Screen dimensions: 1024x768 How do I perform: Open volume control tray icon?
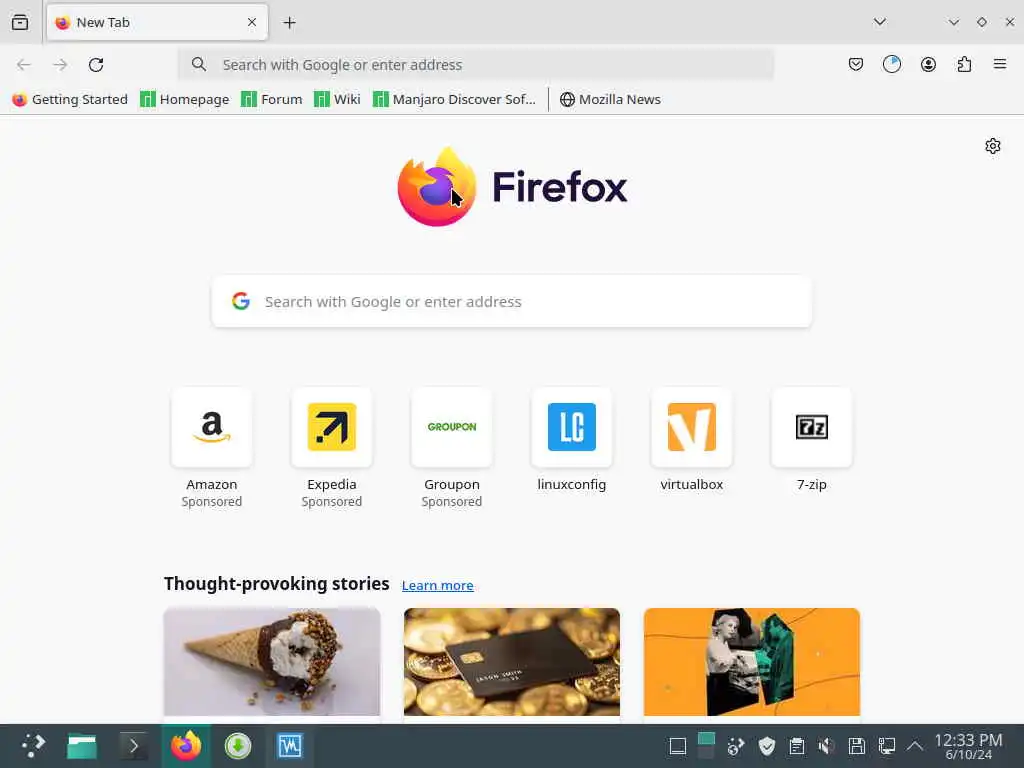[827, 746]
